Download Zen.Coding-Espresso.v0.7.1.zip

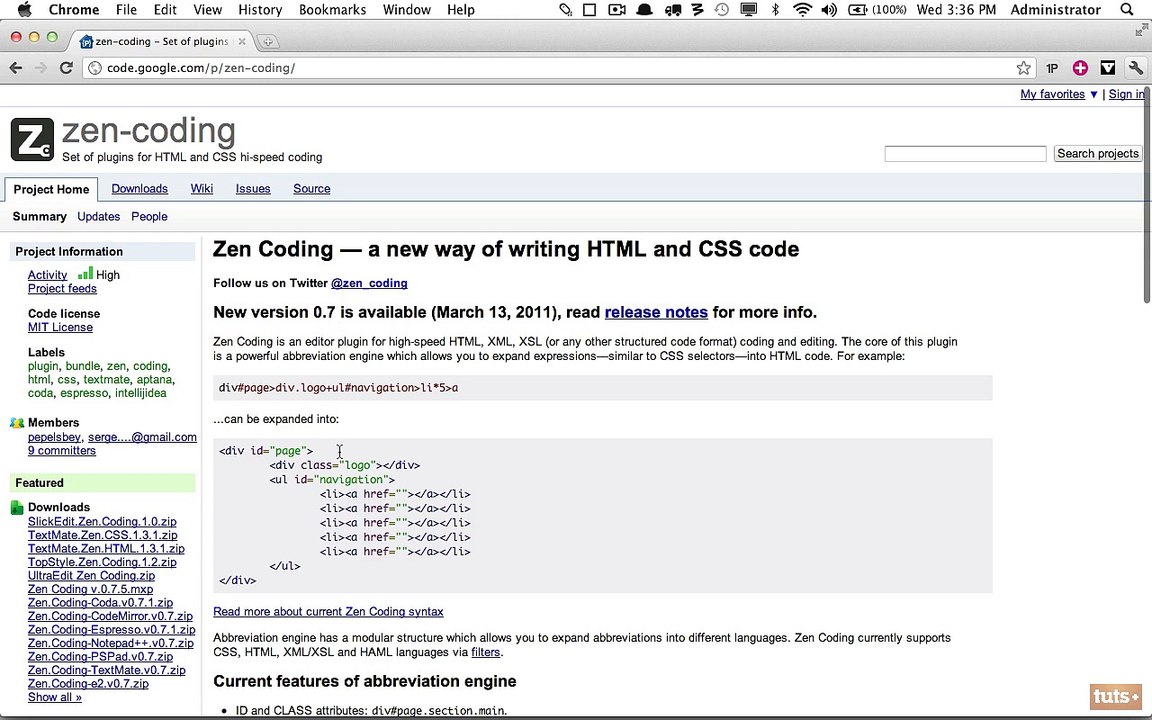112,630
